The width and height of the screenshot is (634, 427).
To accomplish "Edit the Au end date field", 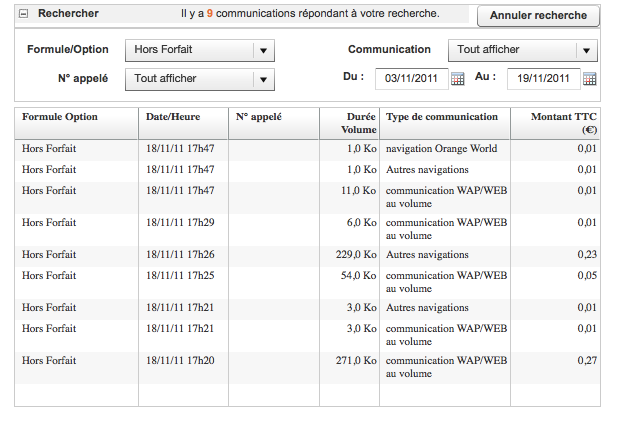I will click(543, 79).
